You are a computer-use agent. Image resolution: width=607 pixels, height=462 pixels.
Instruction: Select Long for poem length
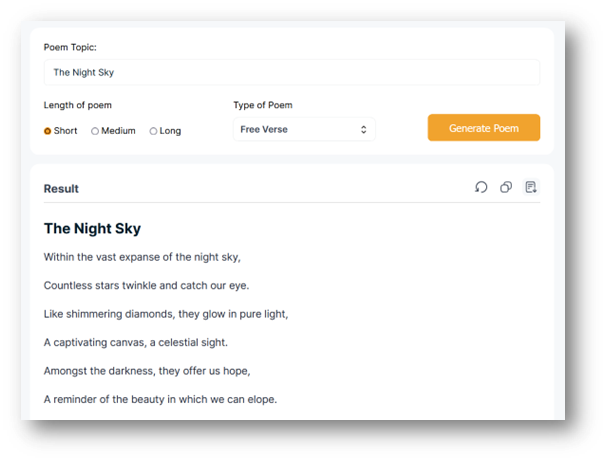153,131
